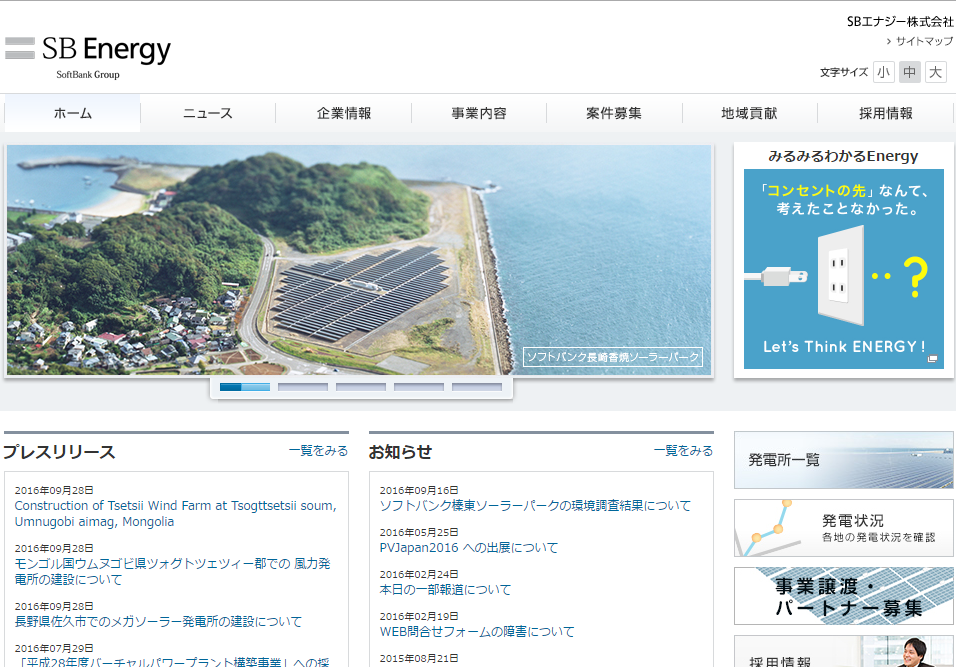This screenshot has width=956, height=667.
Task: Open the 発電所一覧 banner
Action: pos(844,460)
